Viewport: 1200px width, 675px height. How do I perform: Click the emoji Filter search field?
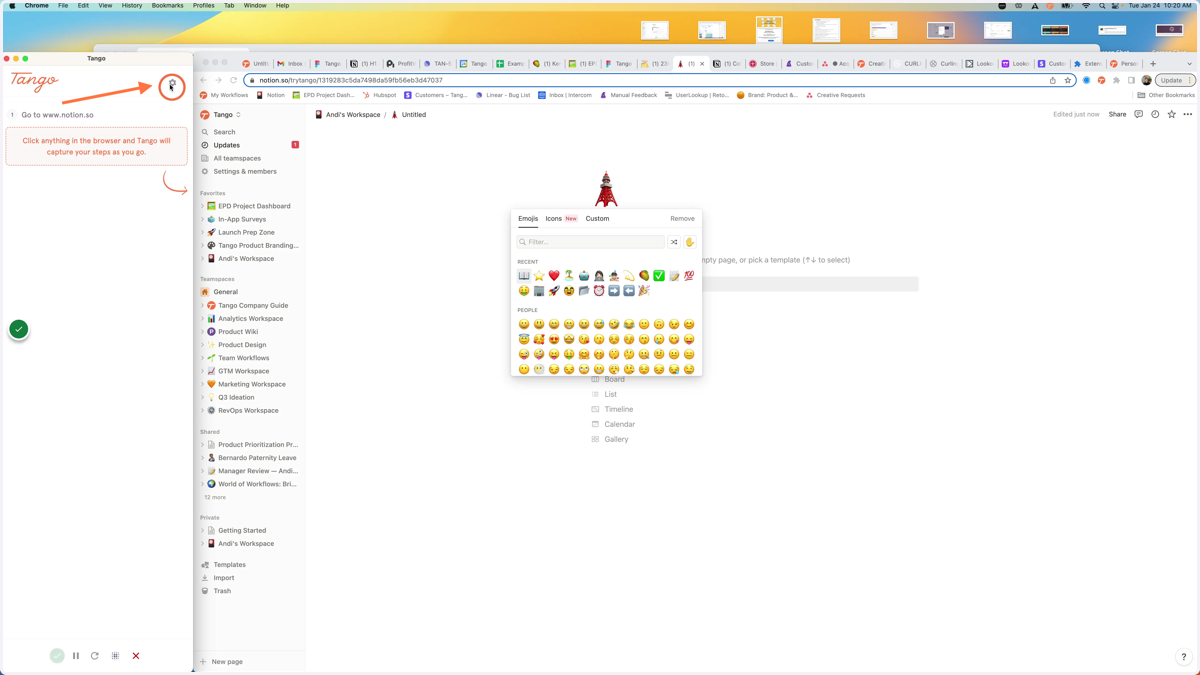pos(591,242)
